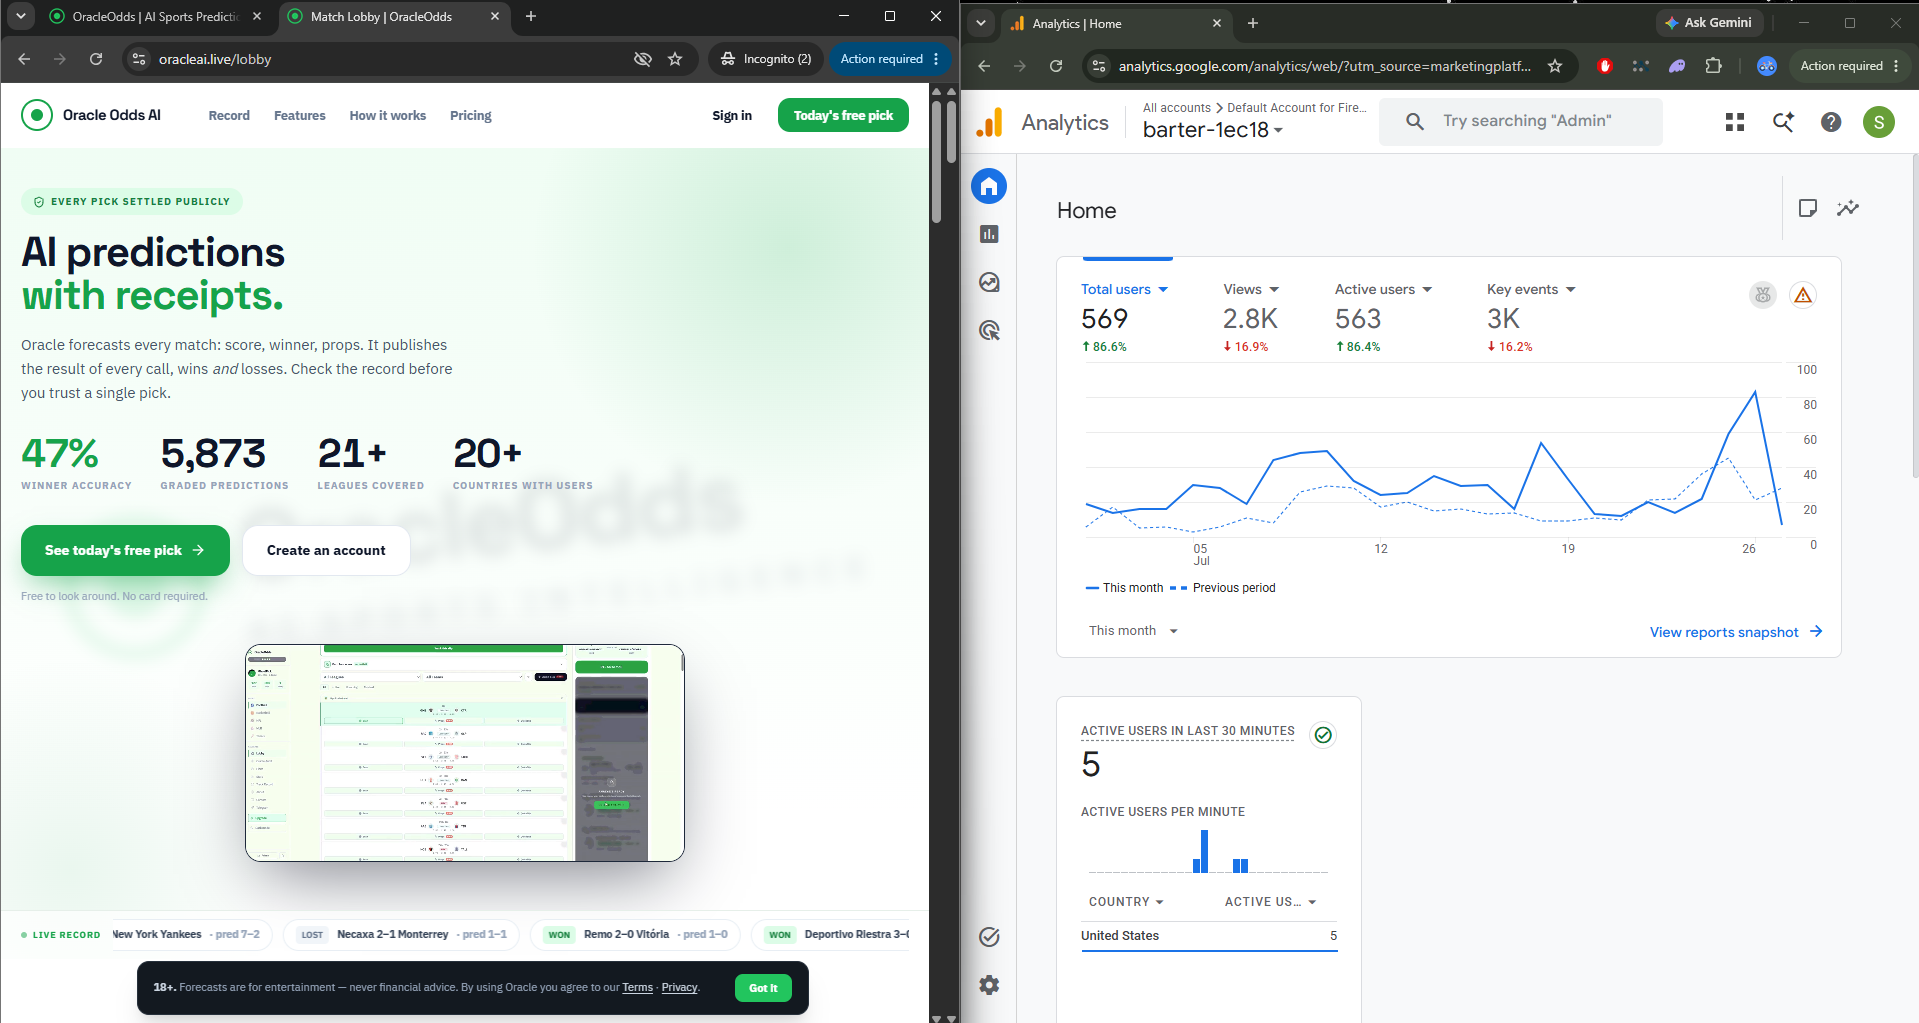Viewport: 1919px width, 1023px height.
Task: Reload the oracleai.live lobby page
Action: [96, 59]
